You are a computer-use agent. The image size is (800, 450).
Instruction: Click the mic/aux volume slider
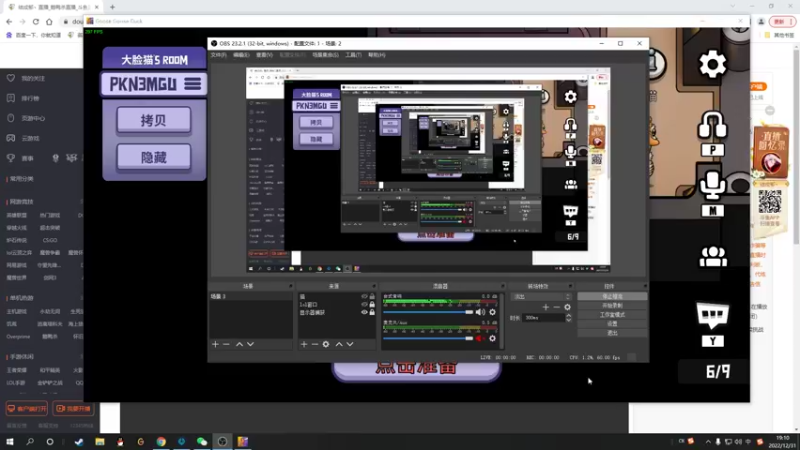click(x=428, y=338)
